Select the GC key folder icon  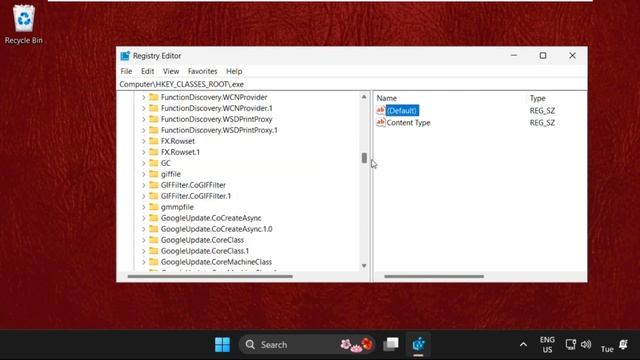pos(153,163)
